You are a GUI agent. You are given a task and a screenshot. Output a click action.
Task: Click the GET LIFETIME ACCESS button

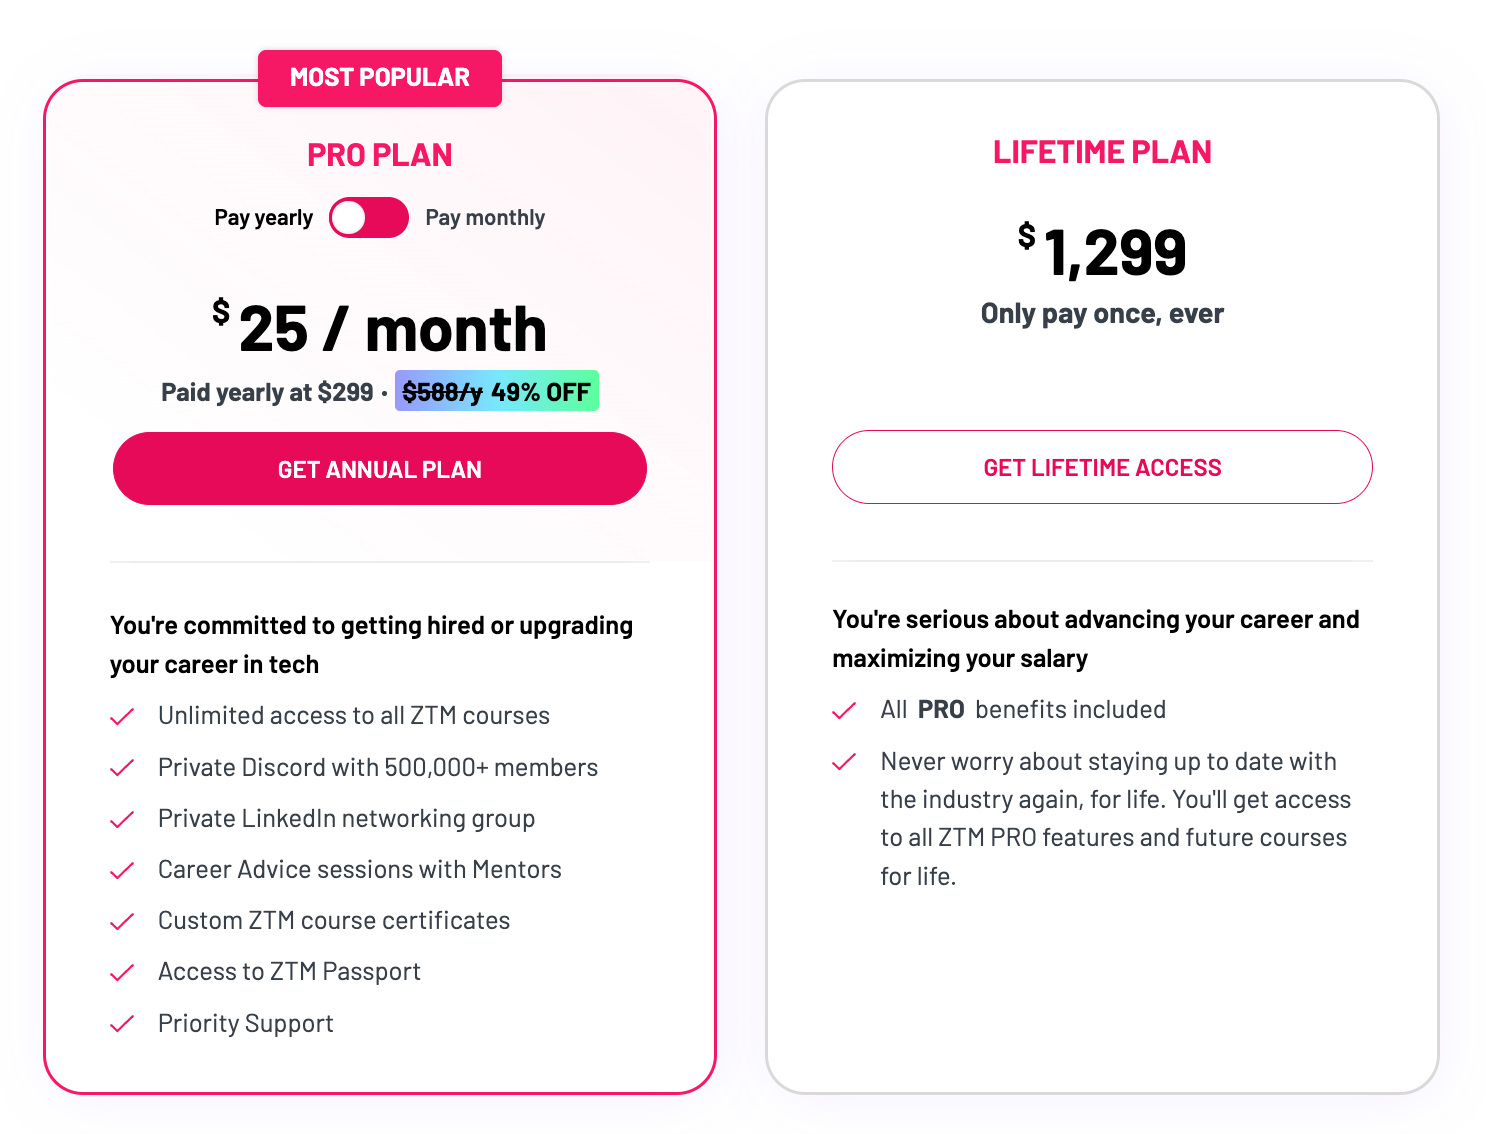point(1102,468)
